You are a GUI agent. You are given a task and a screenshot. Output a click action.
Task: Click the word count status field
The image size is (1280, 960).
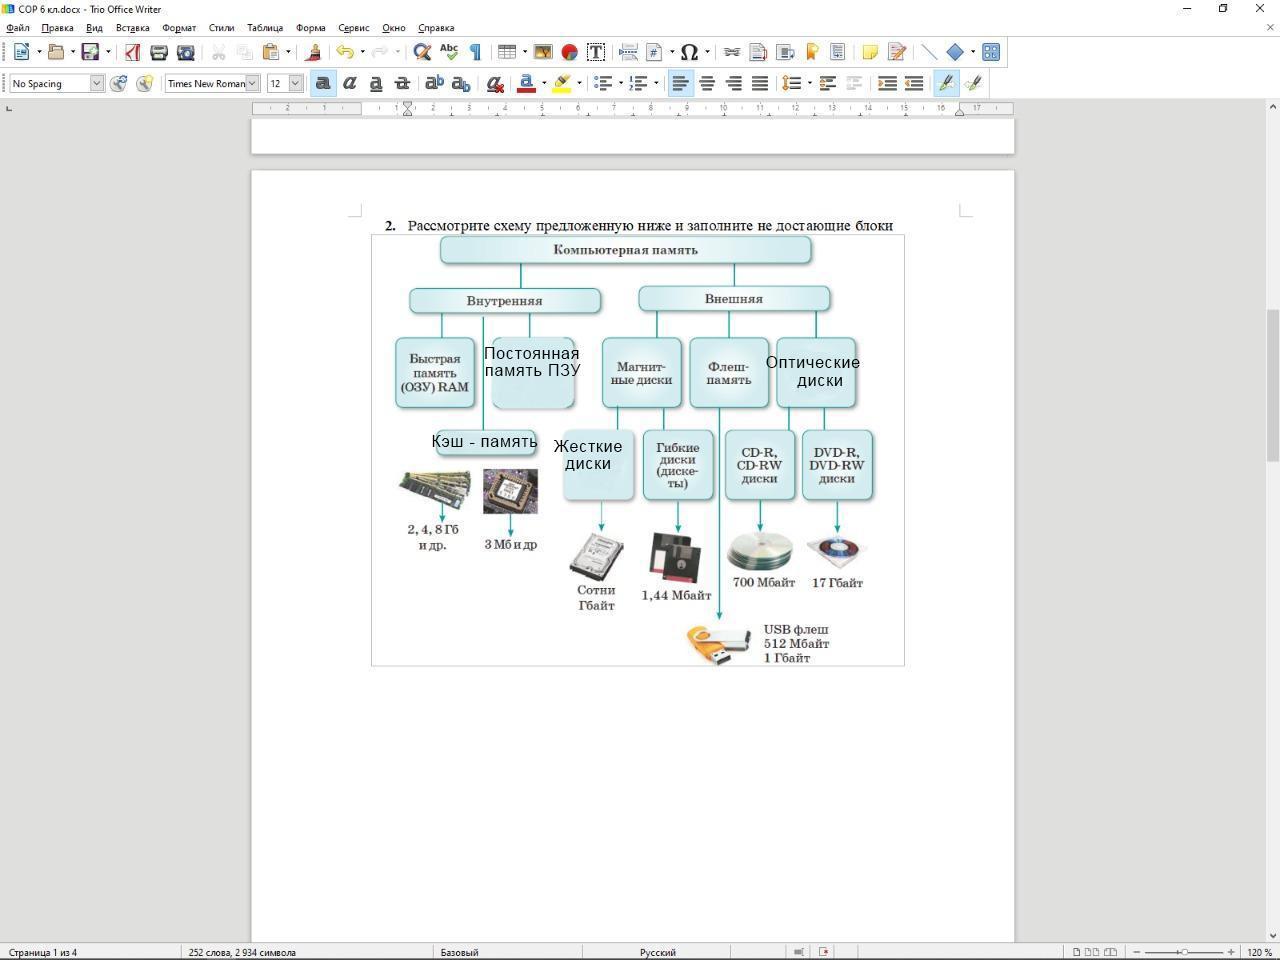pos(242,952)
